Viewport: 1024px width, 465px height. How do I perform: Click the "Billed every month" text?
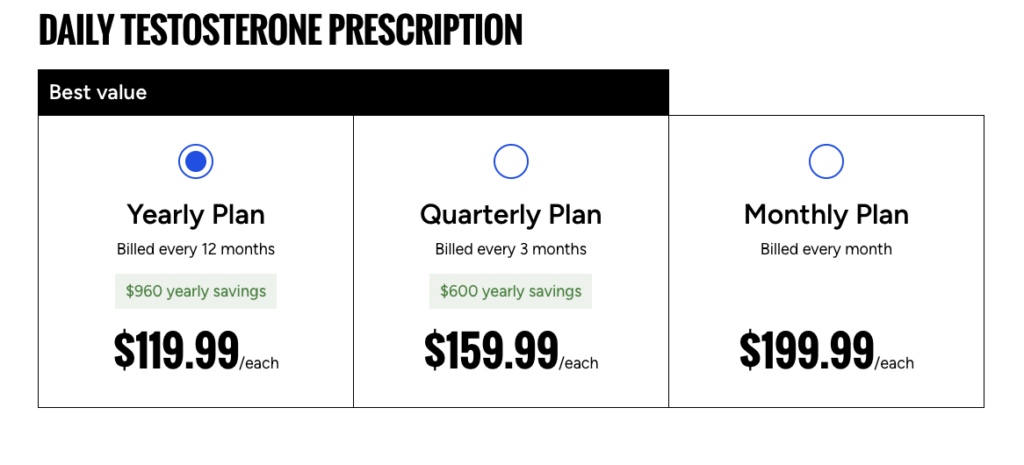[x=826, y=249]
